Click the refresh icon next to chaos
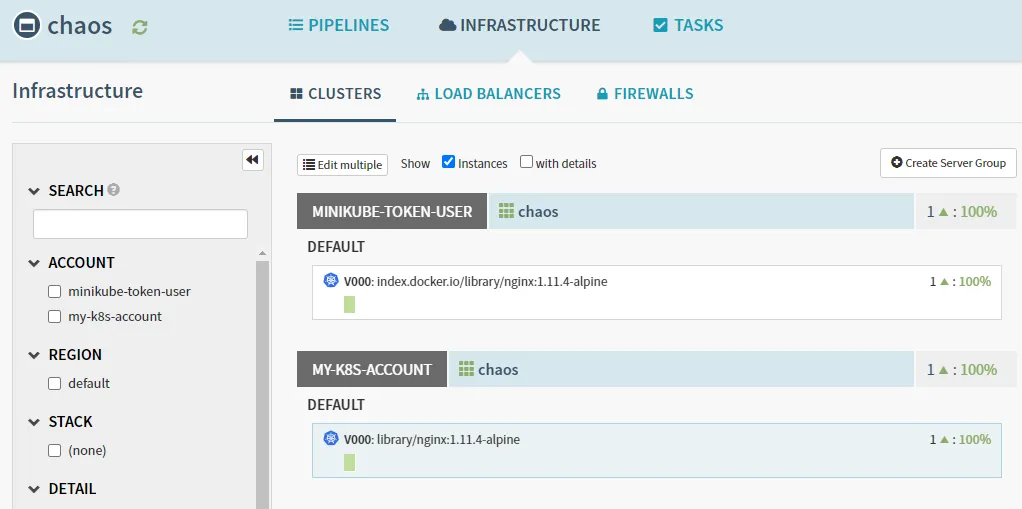The image size is (1022, 509). click(140, 27)
